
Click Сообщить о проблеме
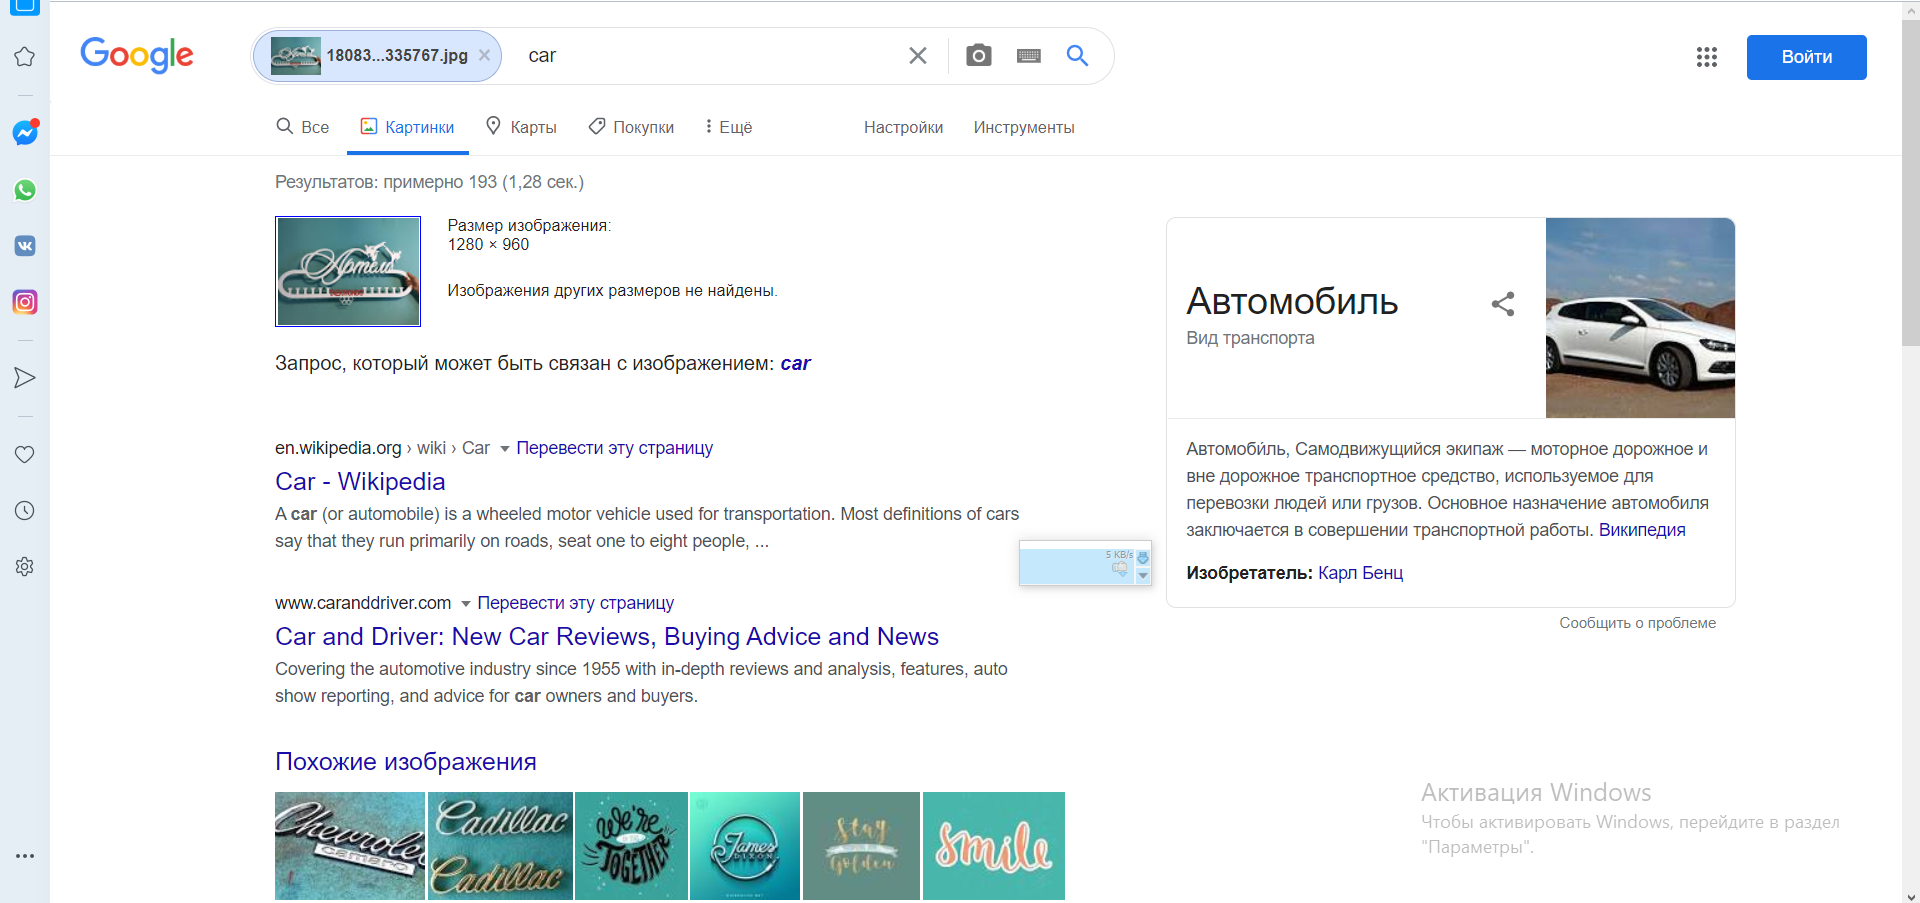pyautogui.click(x=1637, y=623)
